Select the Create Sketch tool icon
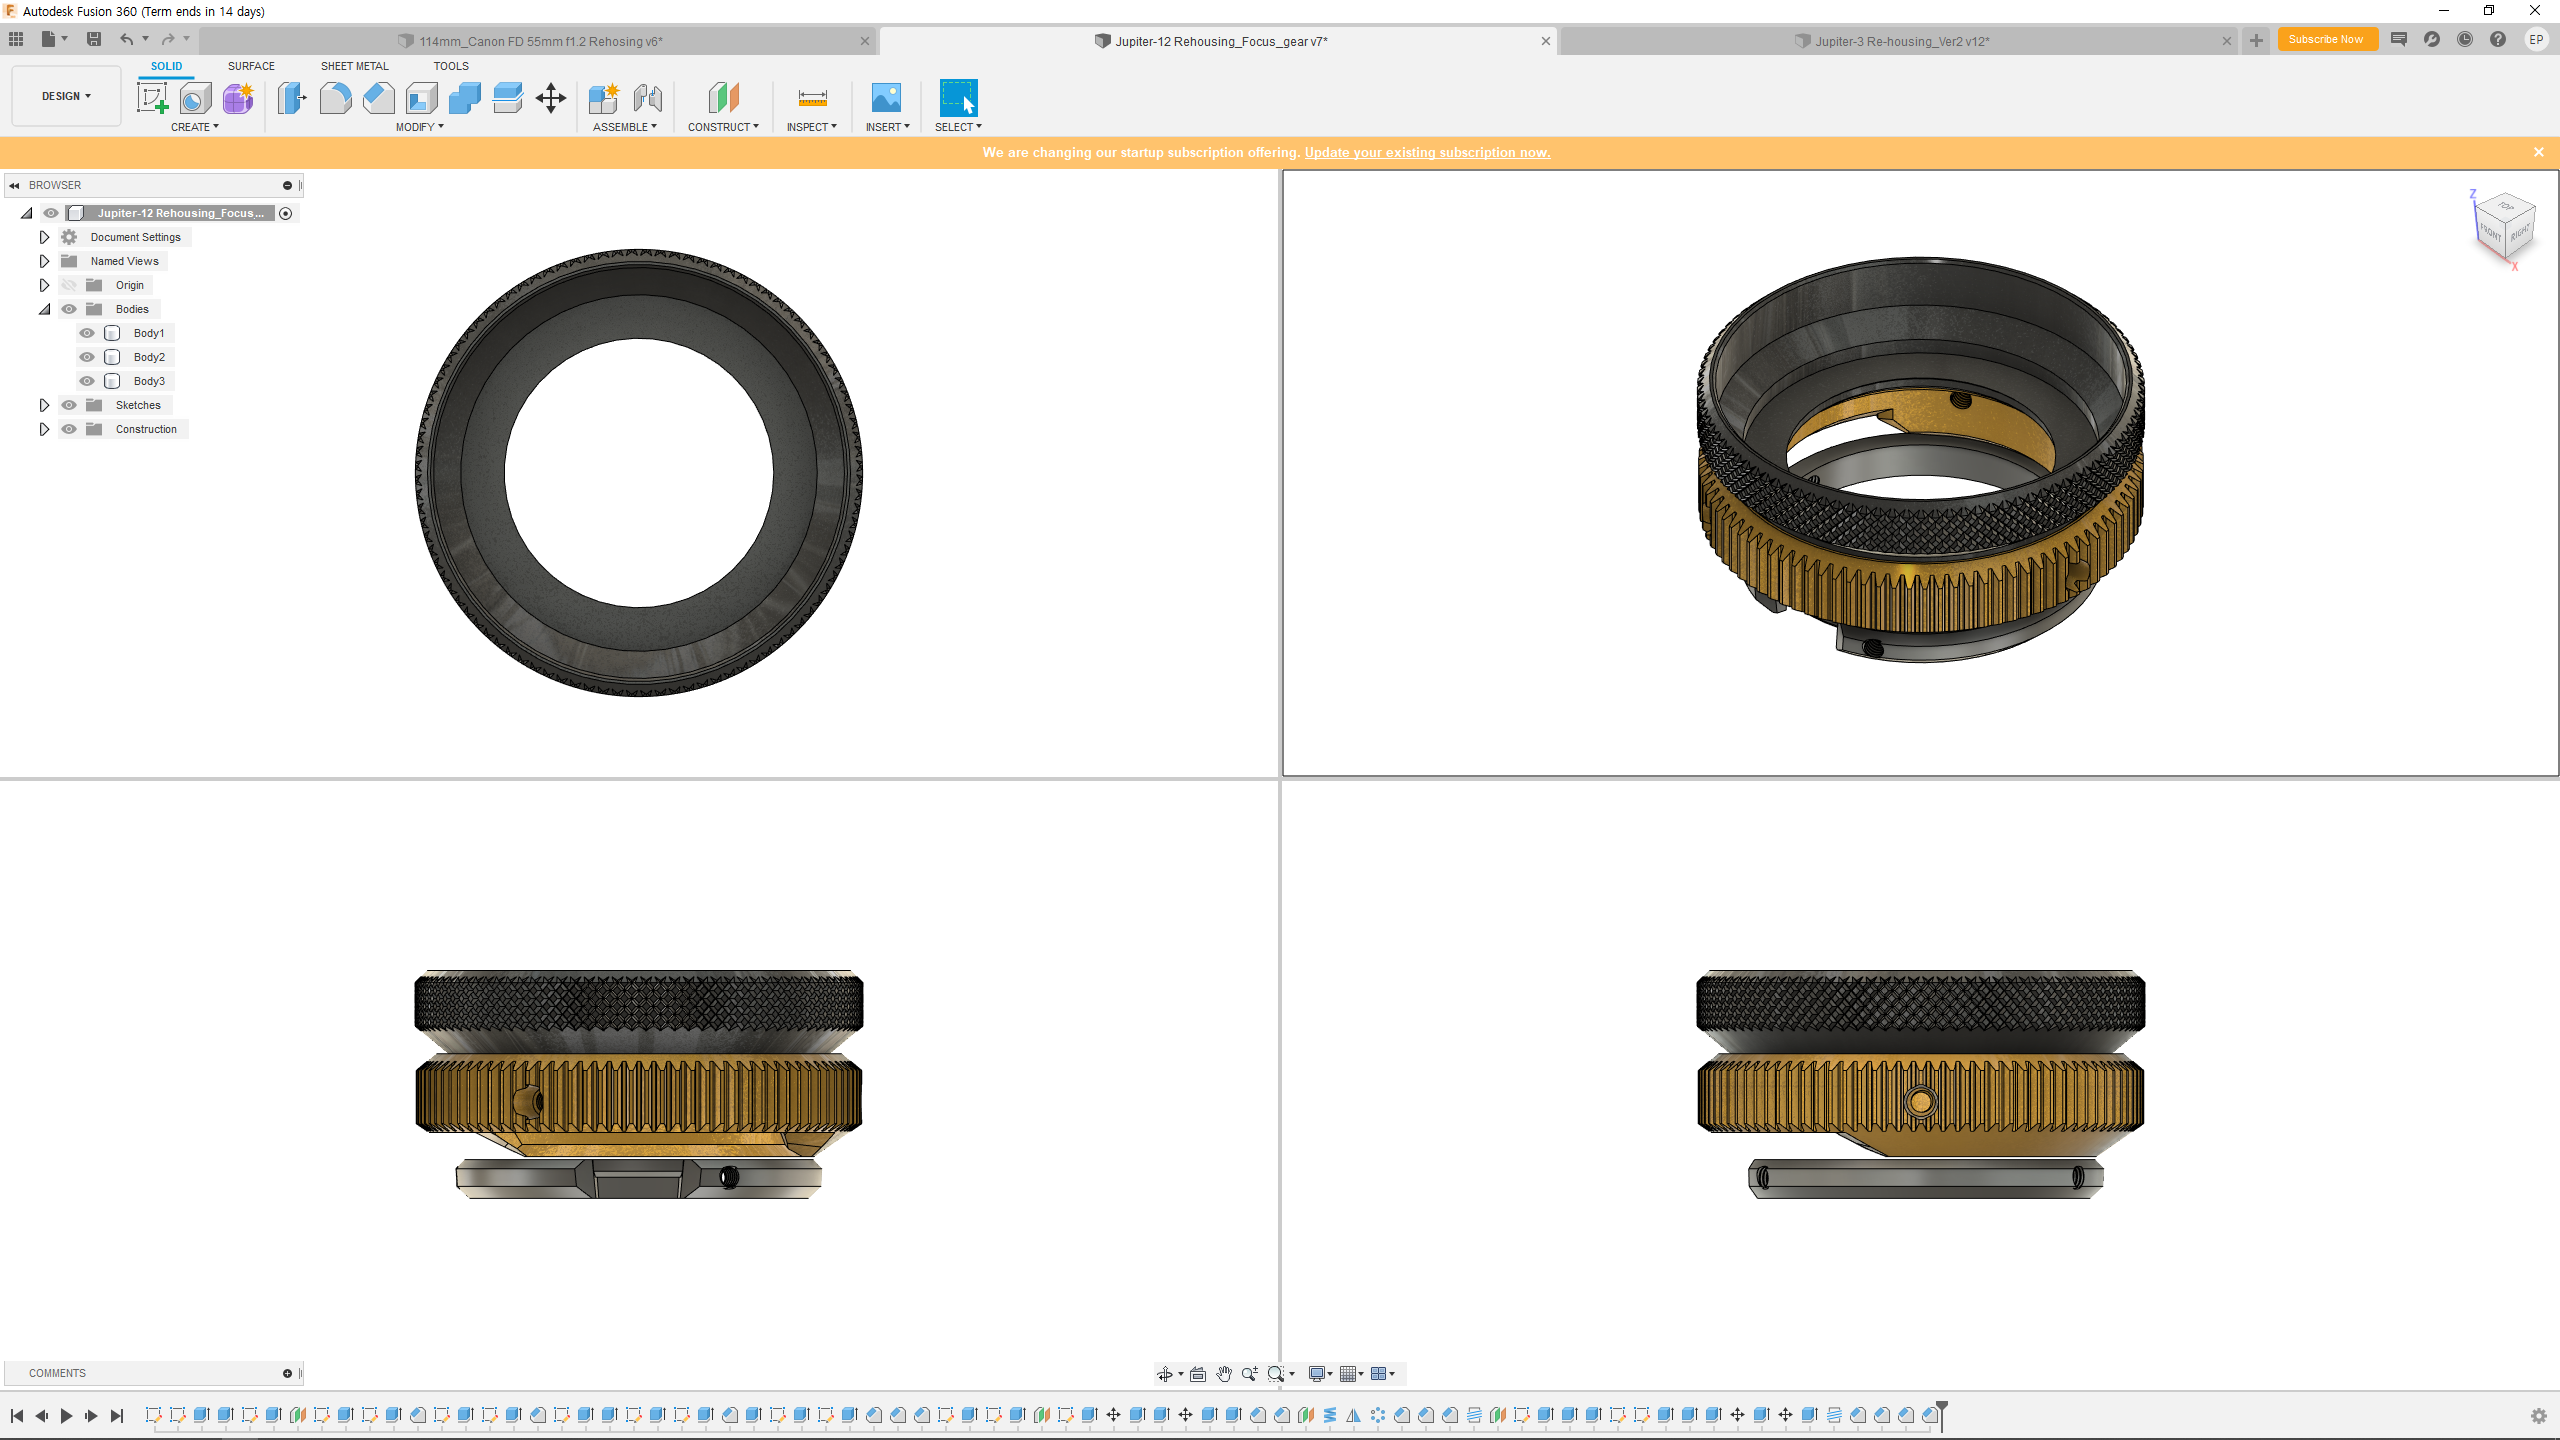The width and height of the screenshot is (2560, 1440). tap(152, 98)
